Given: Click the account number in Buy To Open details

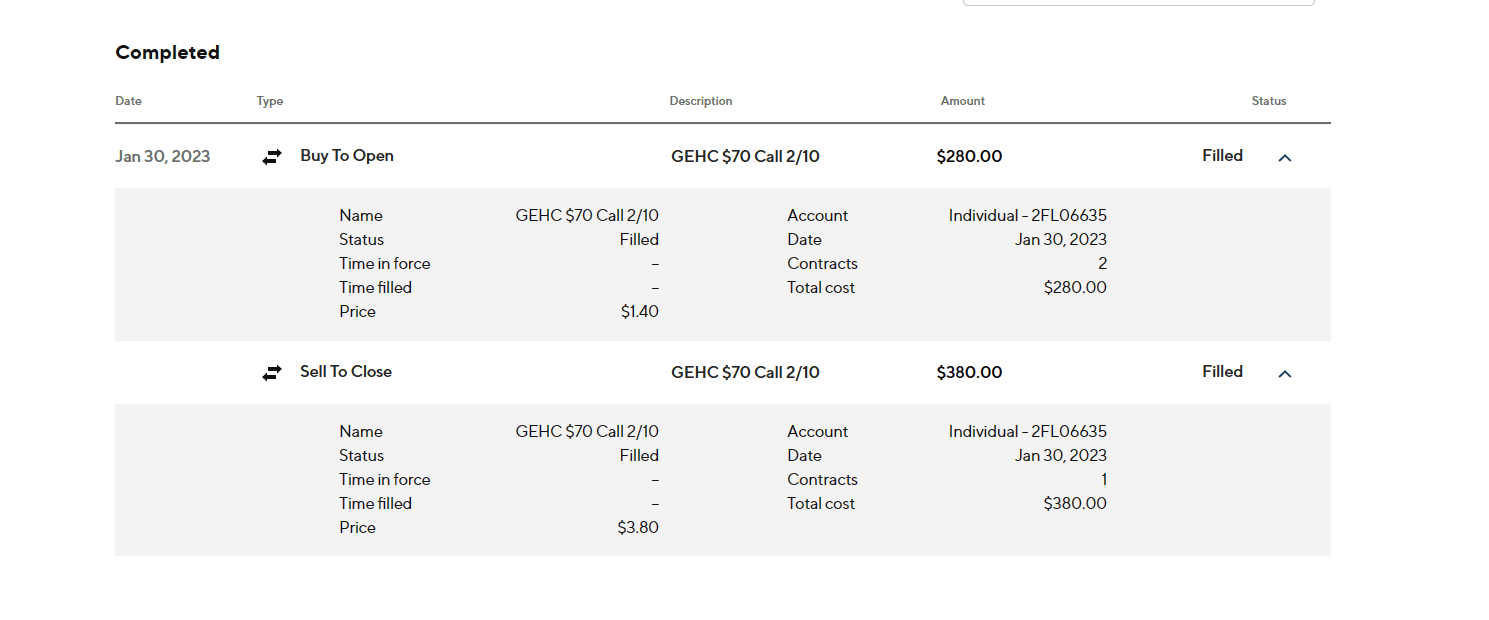Looking at the screenshot, I should point(1027,215).
